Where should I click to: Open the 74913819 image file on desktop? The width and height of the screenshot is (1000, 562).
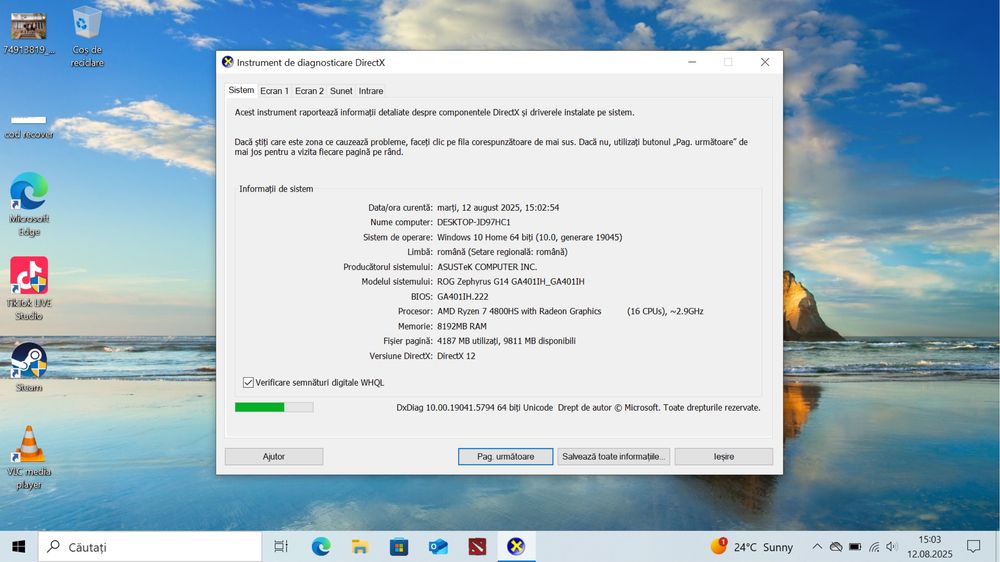tap(29, 32)
